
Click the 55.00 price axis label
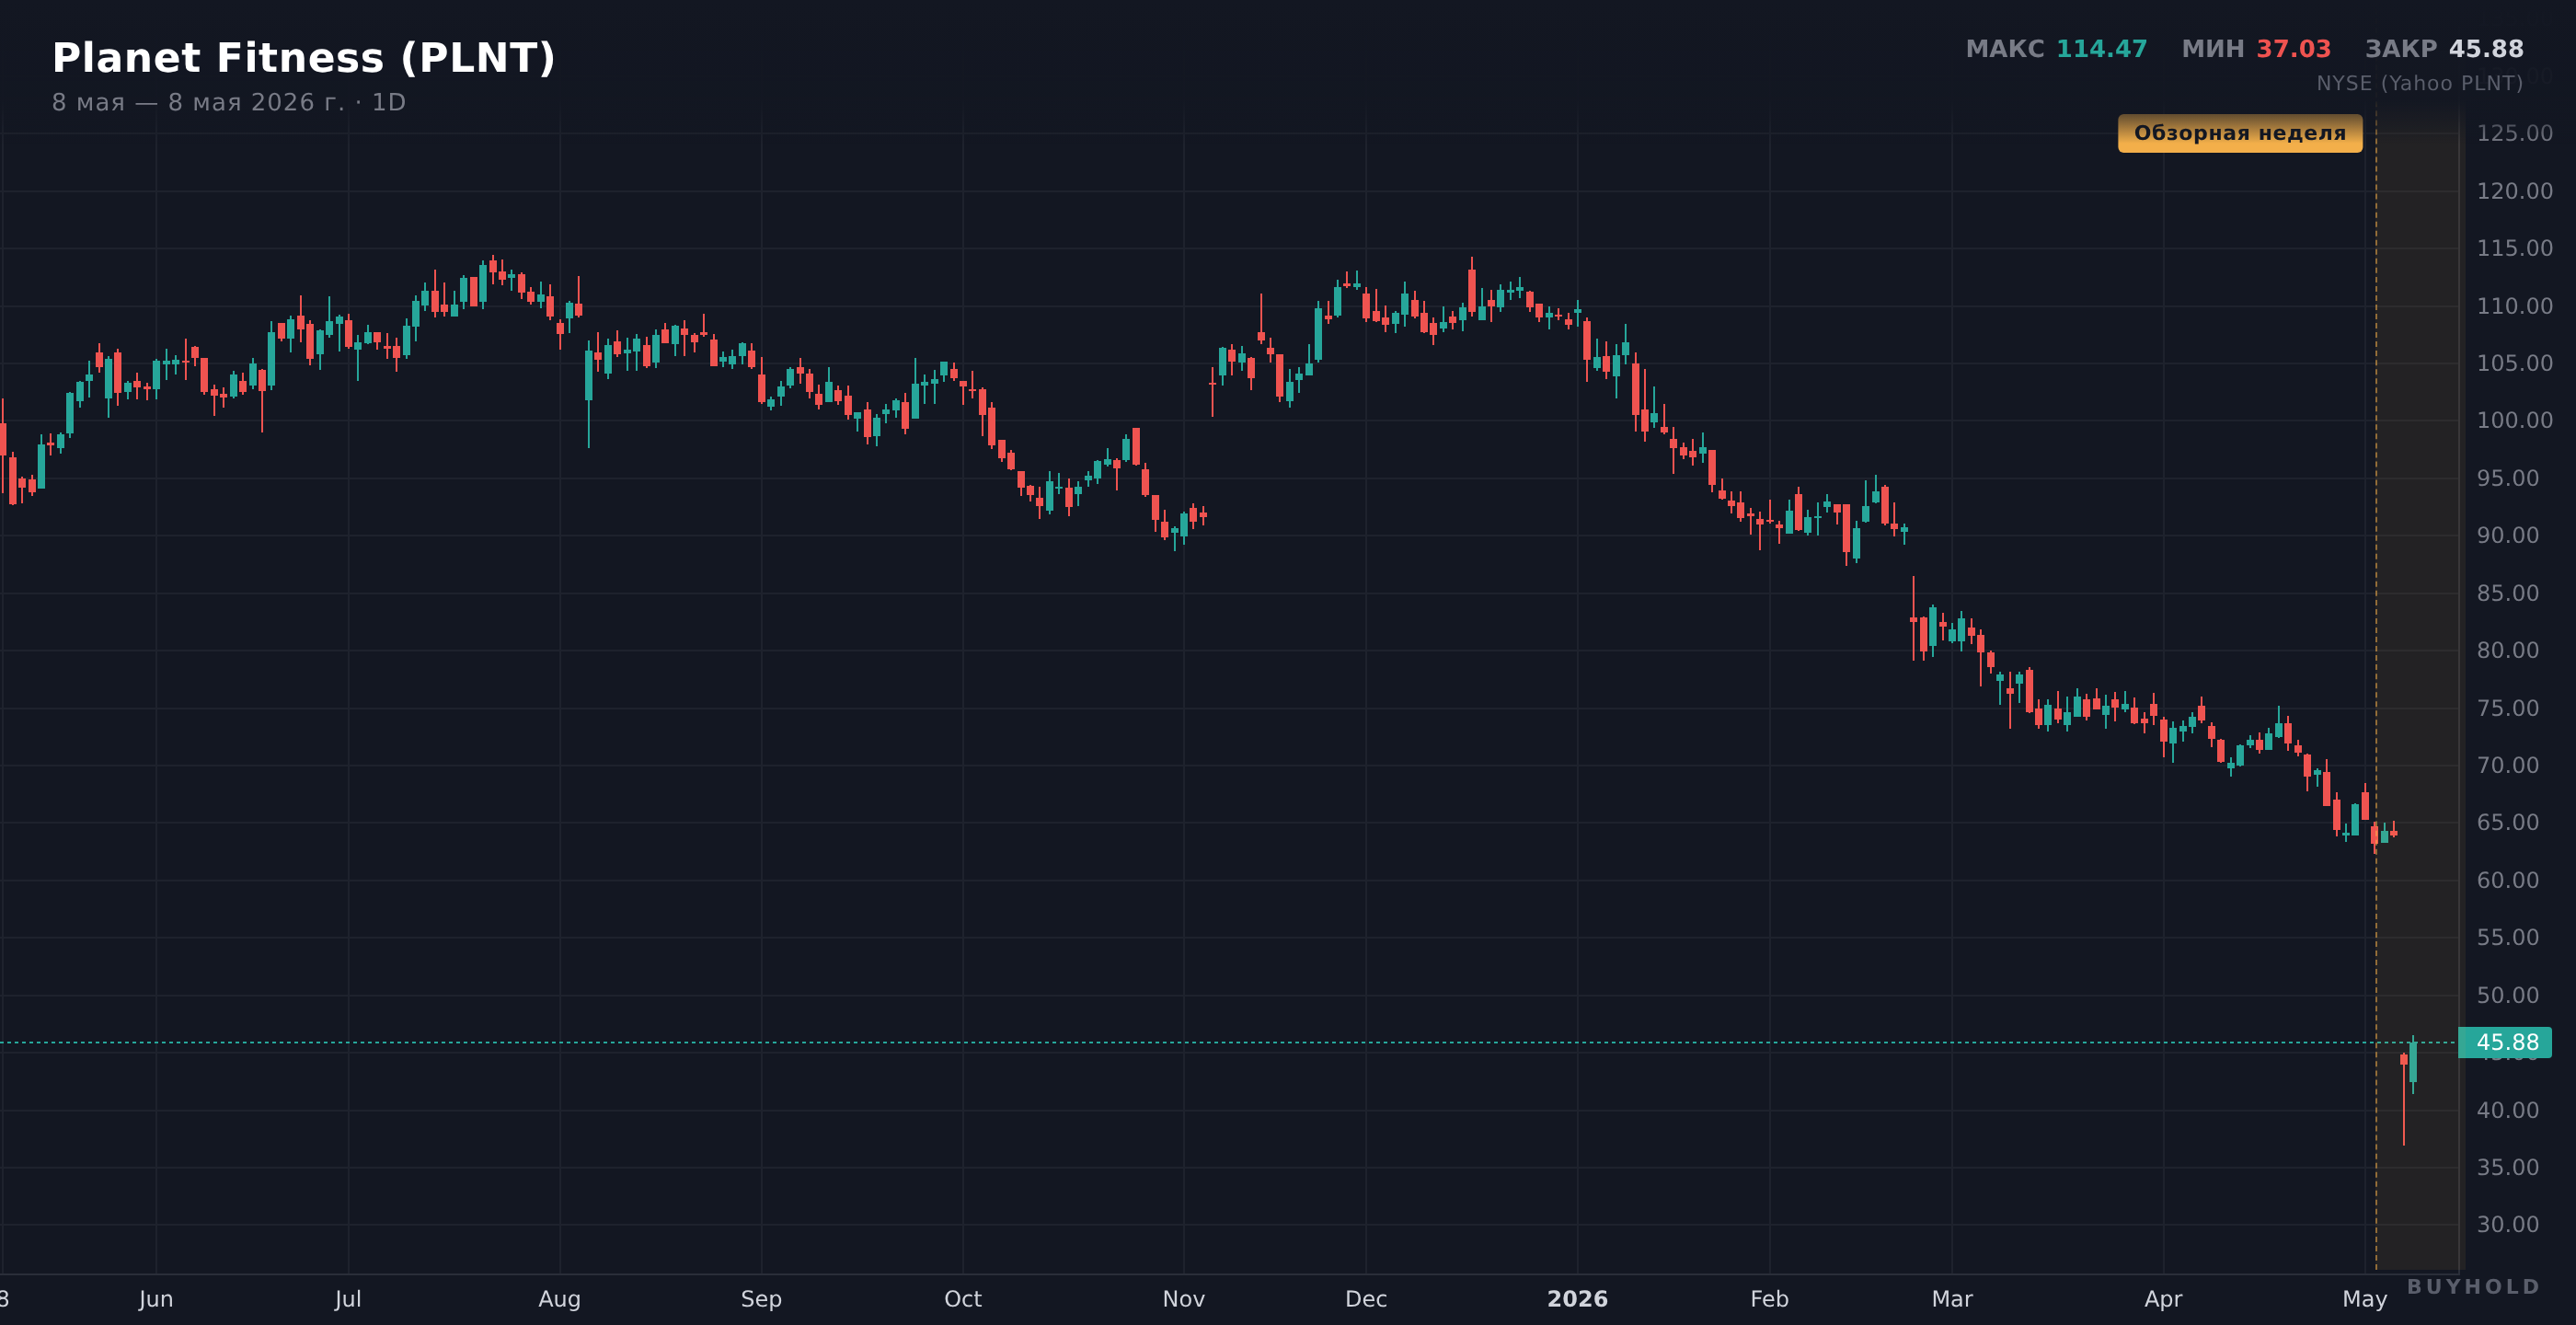2507,937
